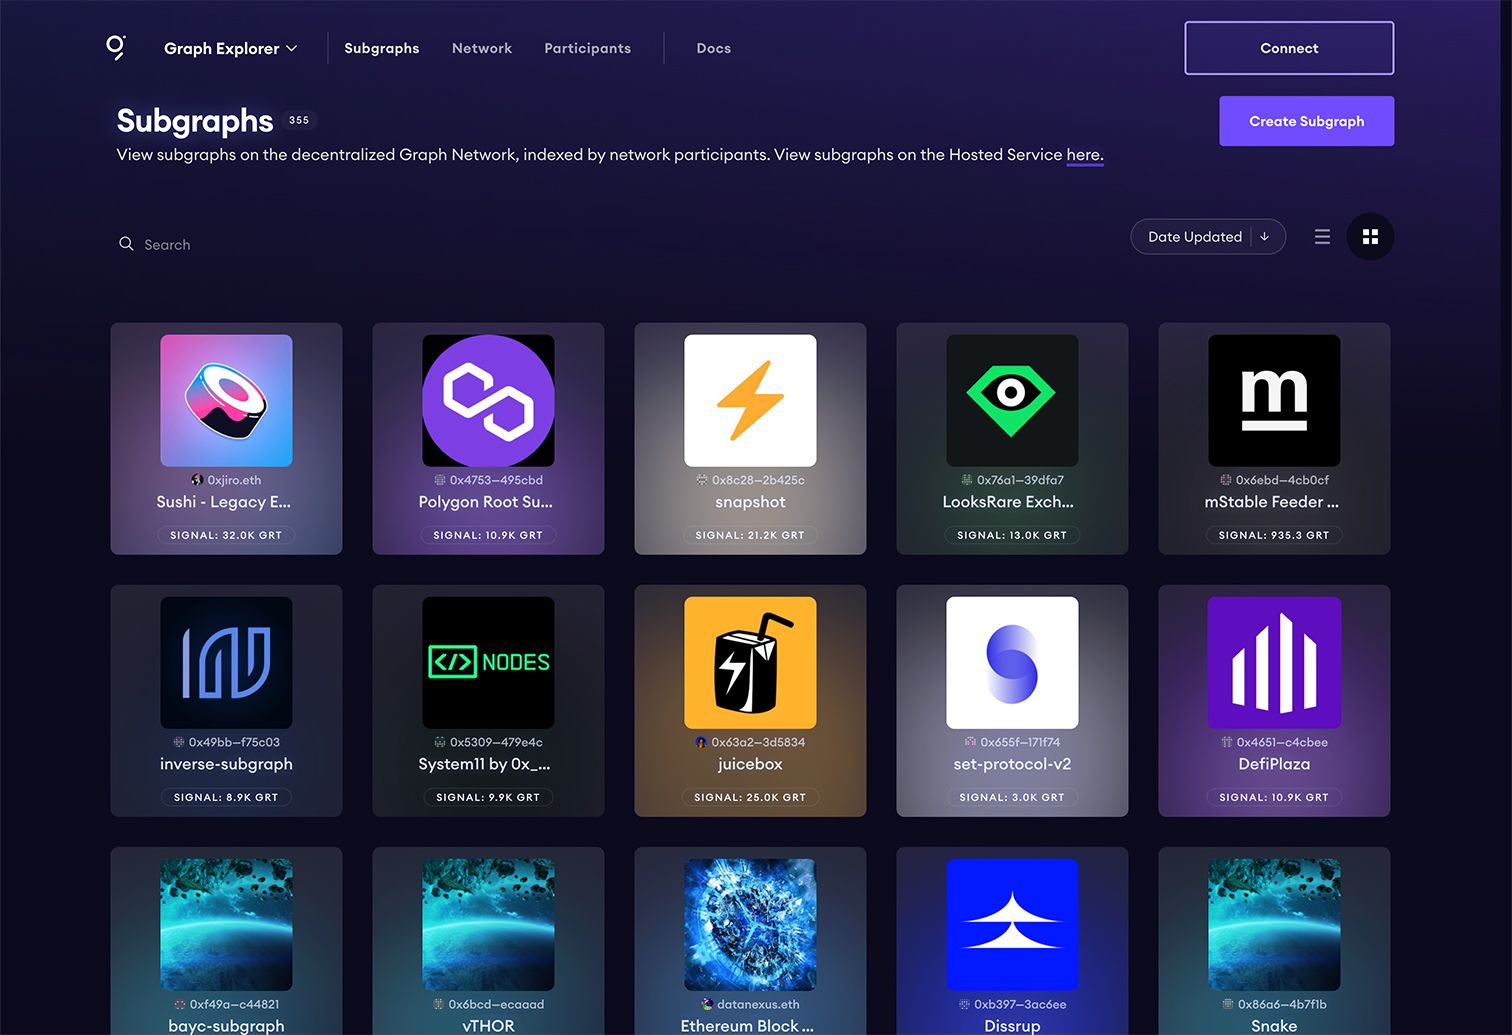Click owner address 0x63a2–3d5834
This screenshot has width=1512, height=1035.
click(x=758, y=742)
